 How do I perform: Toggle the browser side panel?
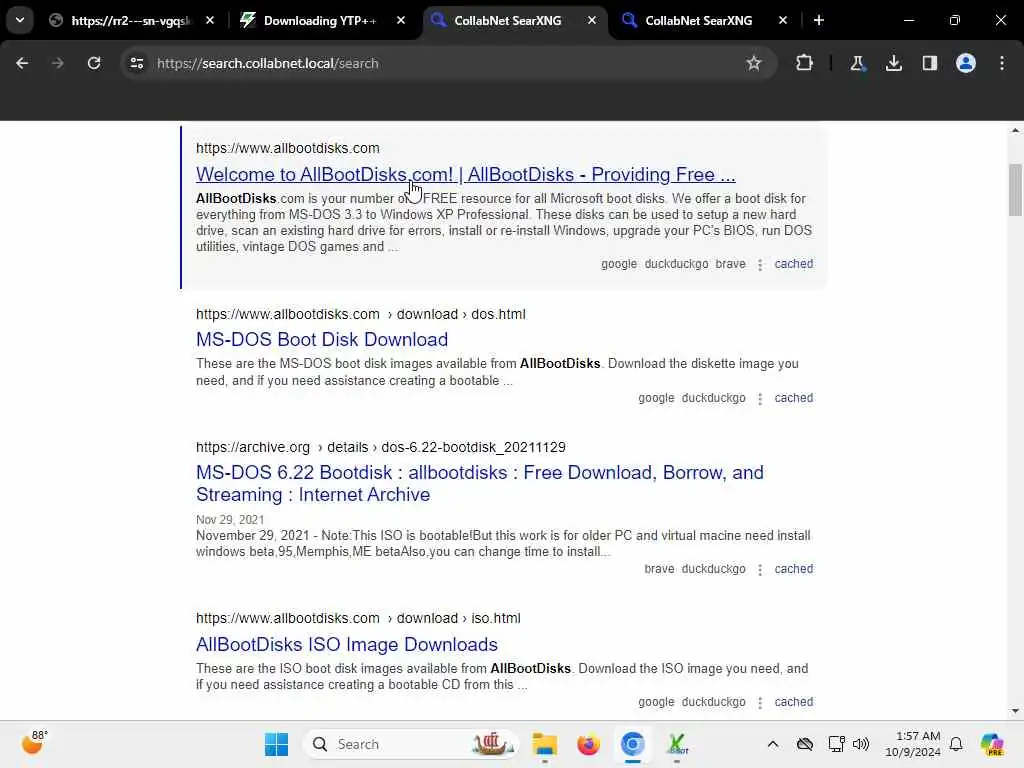pyautogui.click(x=929, y=63)
